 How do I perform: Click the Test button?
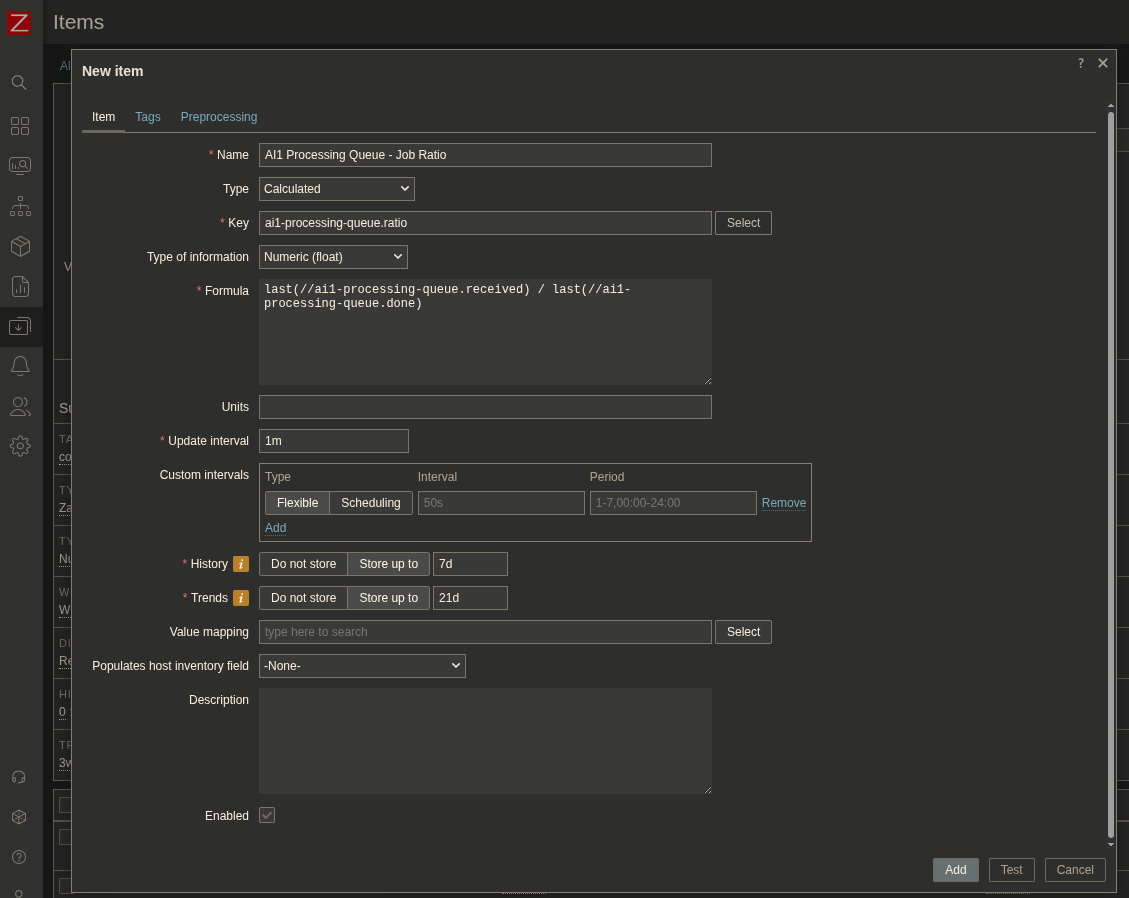[1011, 870]
